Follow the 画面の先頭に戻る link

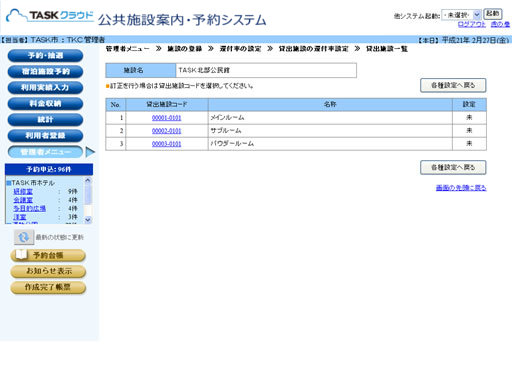coord(461,188)
